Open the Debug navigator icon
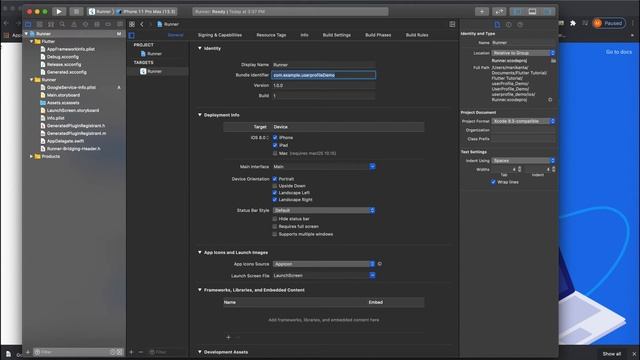 pyautogui.click(x=97, y=24)
